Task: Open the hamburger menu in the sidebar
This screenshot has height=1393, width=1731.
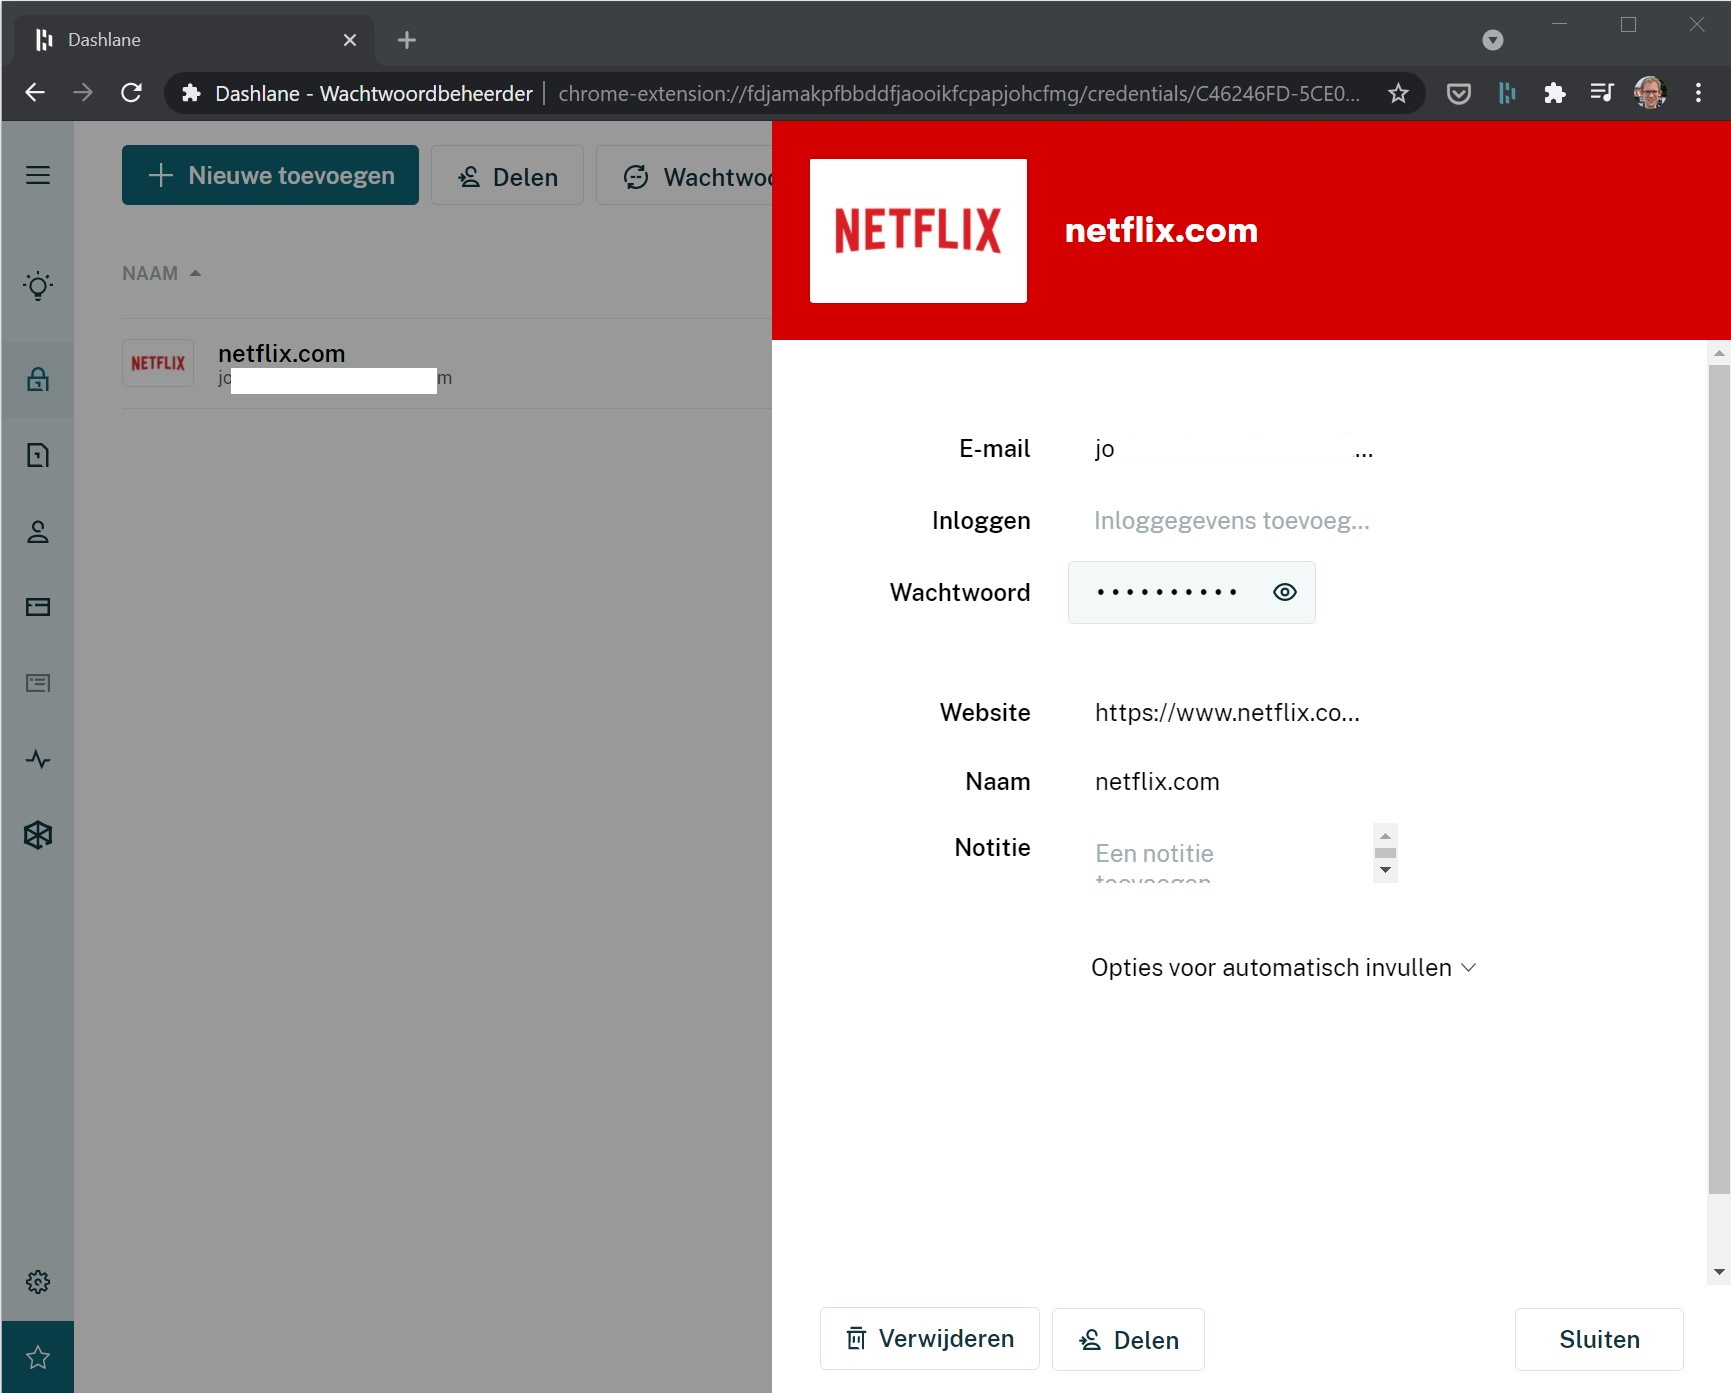Action: pos(38,175)
